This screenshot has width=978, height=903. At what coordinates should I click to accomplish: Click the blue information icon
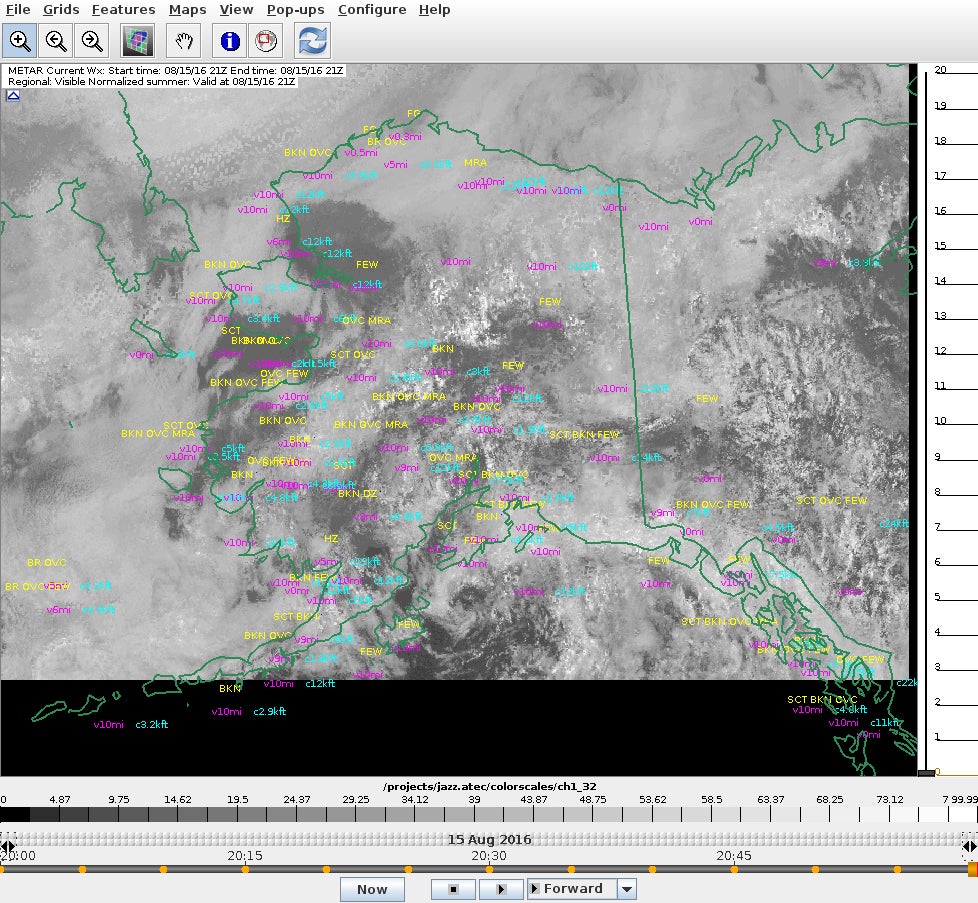pos(230,41)
